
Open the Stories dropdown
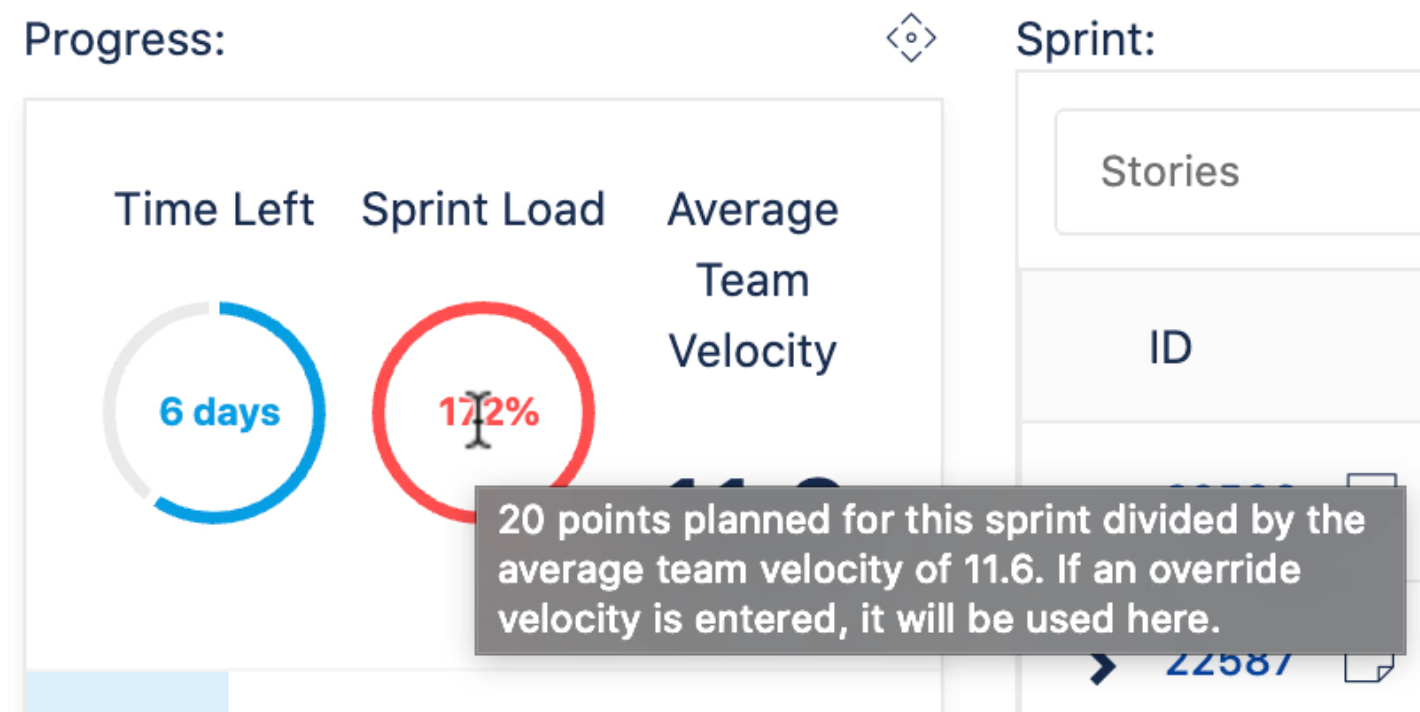(1238, 172)
